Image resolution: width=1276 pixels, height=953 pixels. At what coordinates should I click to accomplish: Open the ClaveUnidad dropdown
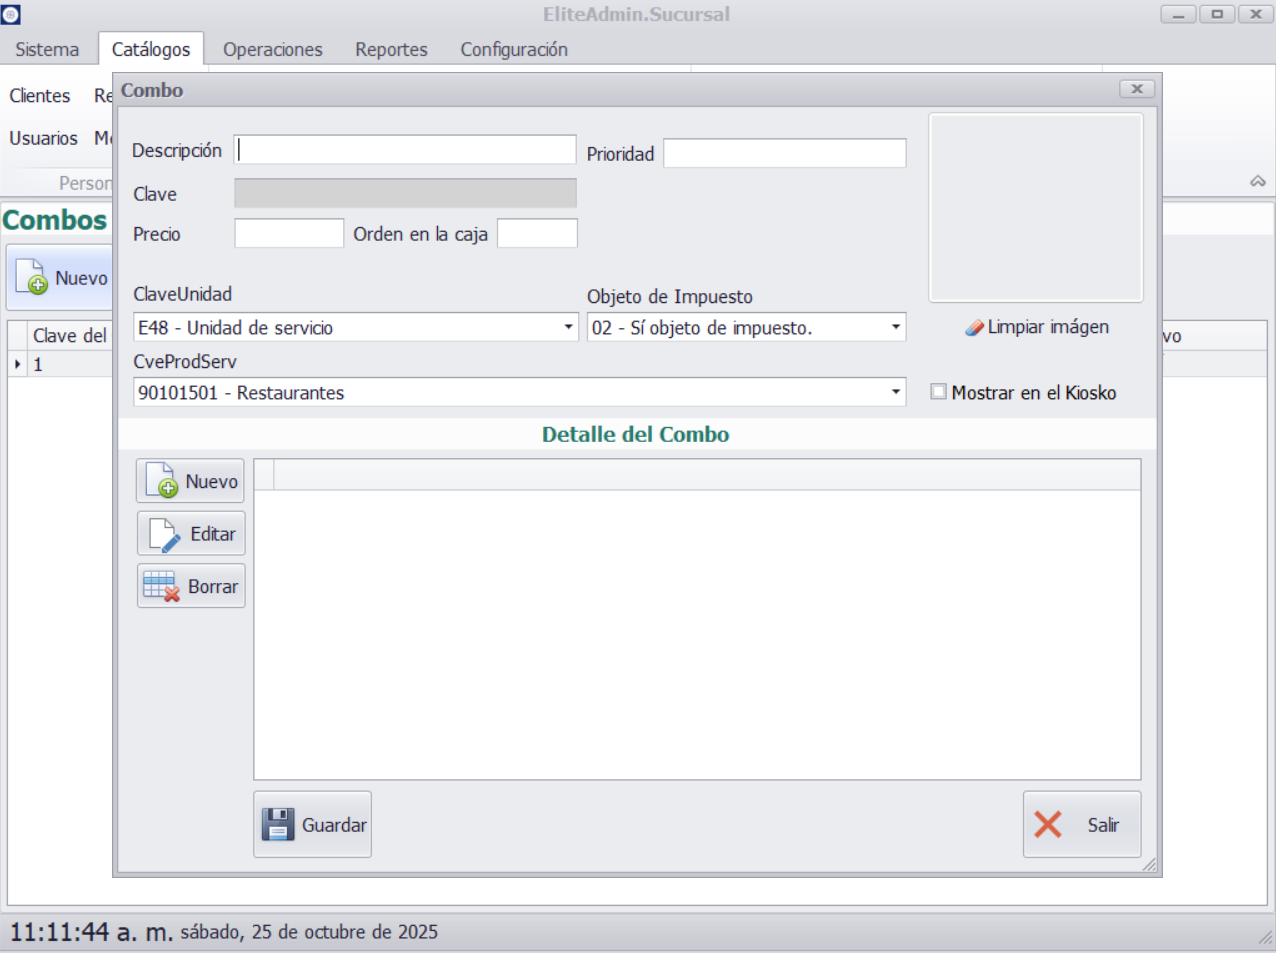coord(568,327)
